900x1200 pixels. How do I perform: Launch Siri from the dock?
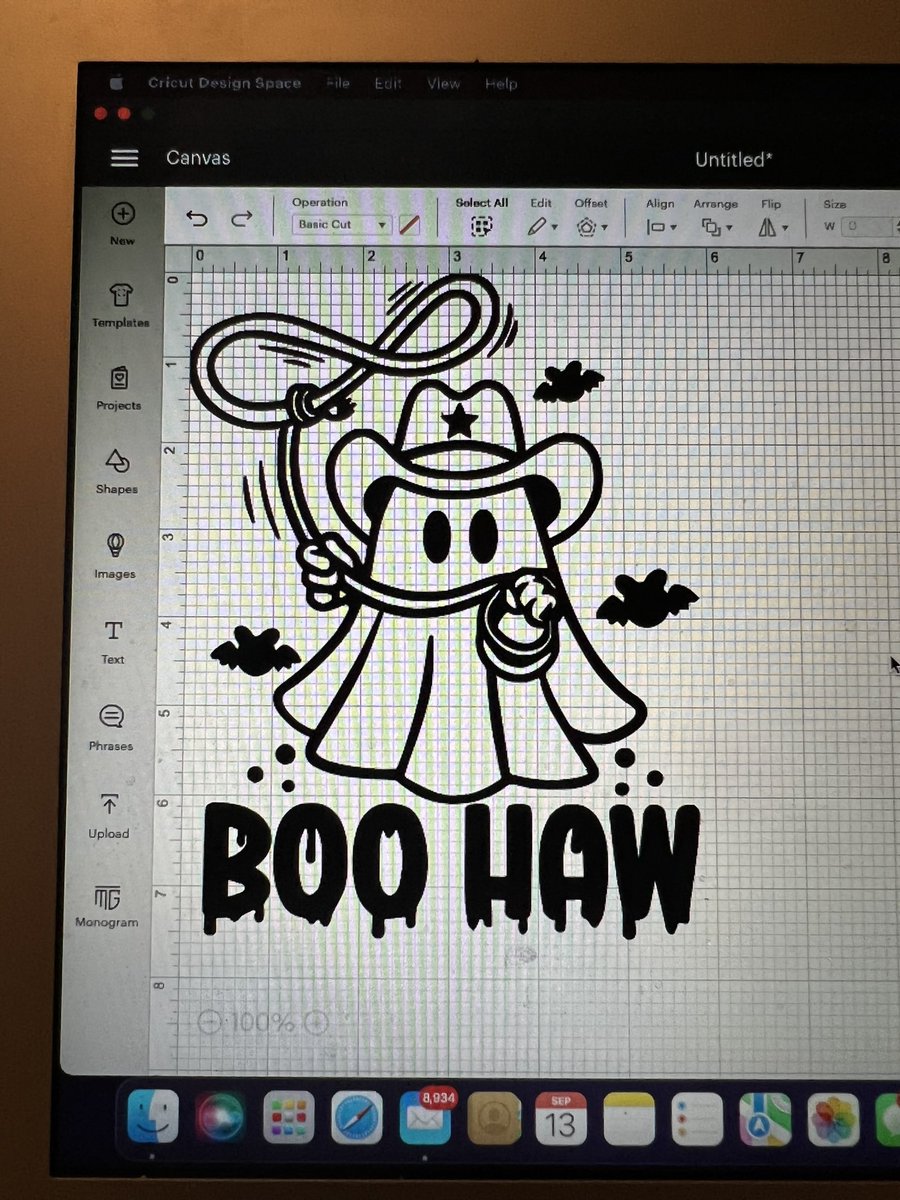[219, 1117]
